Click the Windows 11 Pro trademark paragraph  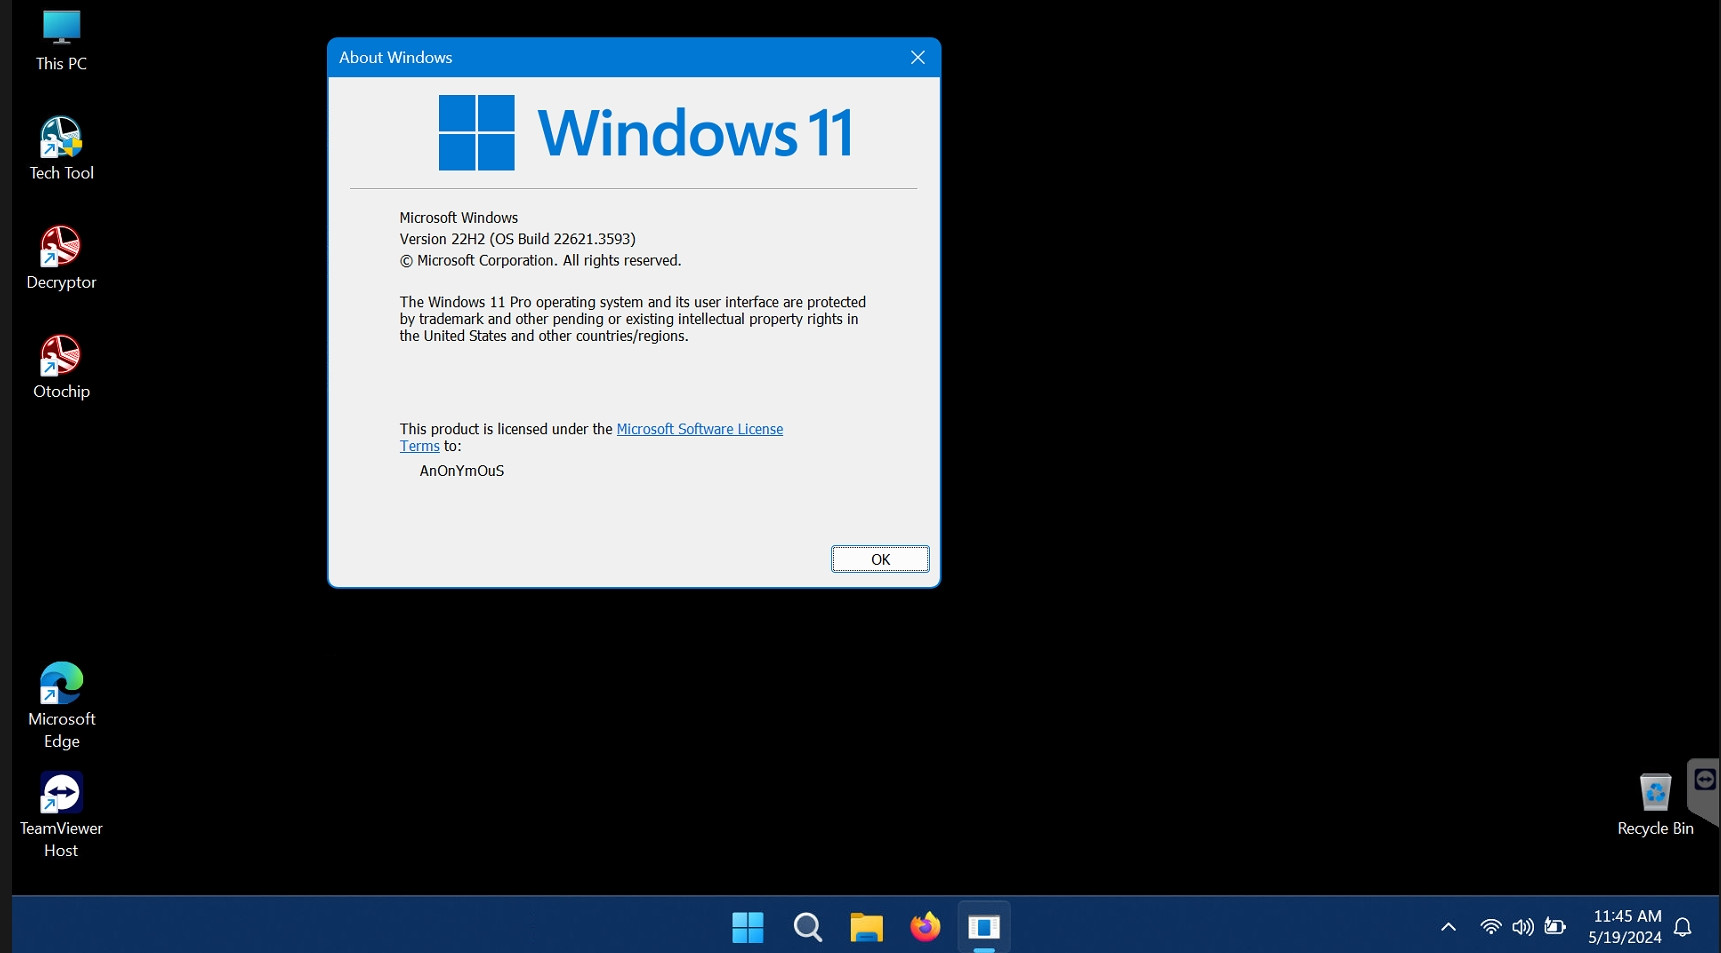tap(632, 319)
